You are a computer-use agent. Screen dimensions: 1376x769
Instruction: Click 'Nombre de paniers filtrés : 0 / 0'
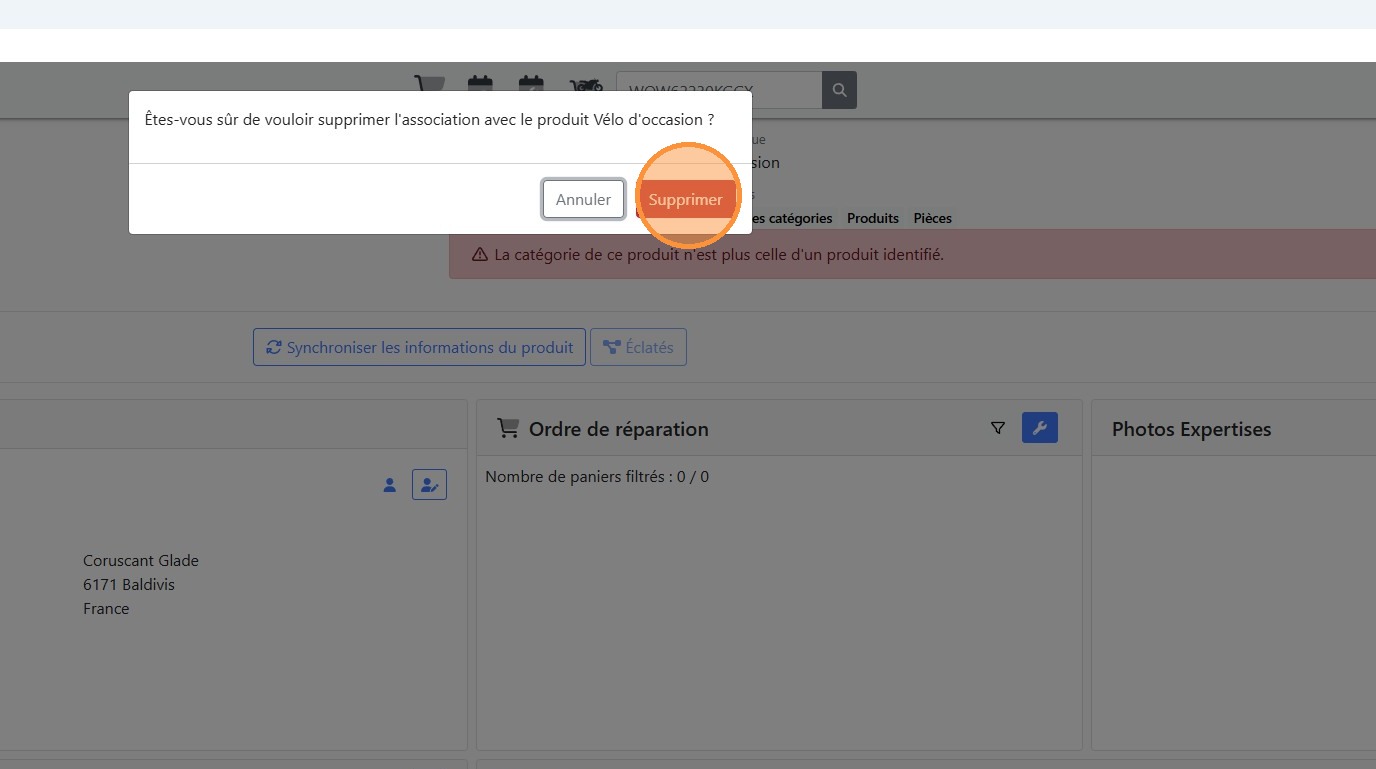tap(597, 476)
